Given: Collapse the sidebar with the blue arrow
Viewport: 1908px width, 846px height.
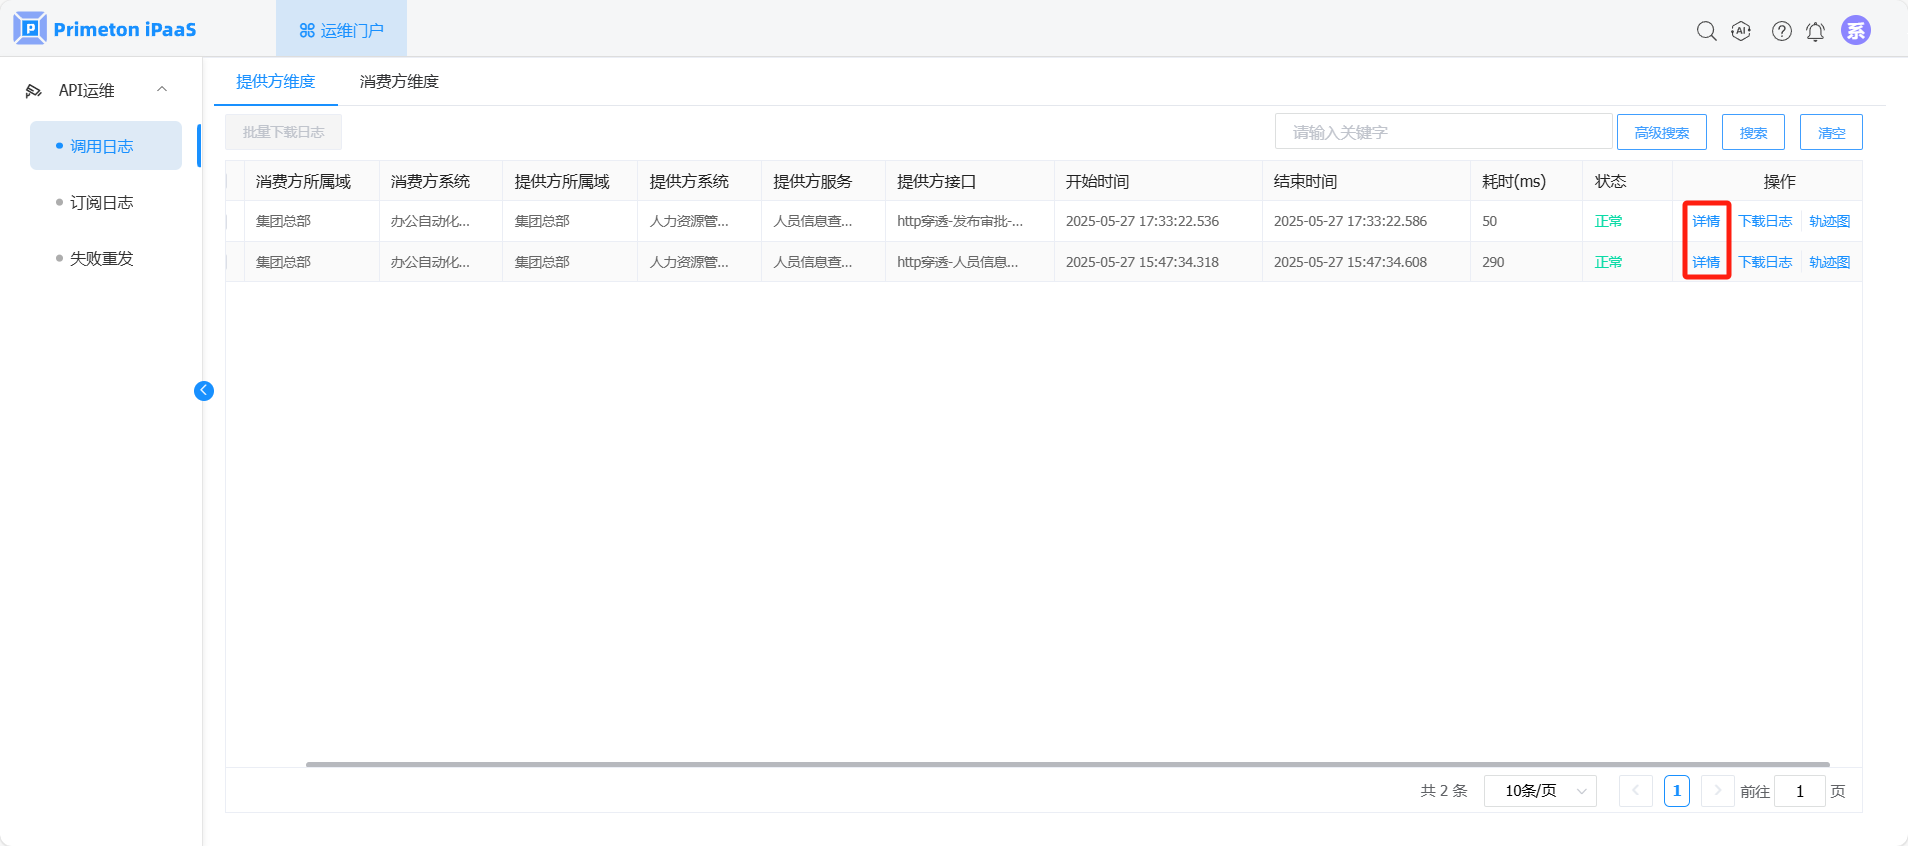Looking at the screenshot, I should (x=204, y=391).
